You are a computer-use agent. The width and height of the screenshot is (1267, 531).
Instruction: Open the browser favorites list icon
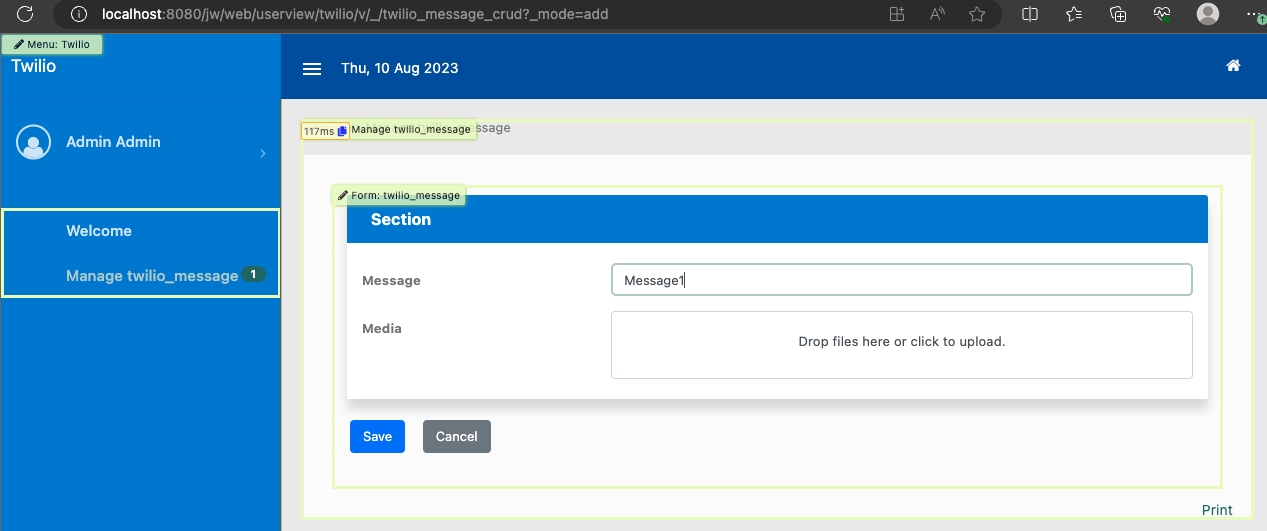click(x=1074, y=14)
